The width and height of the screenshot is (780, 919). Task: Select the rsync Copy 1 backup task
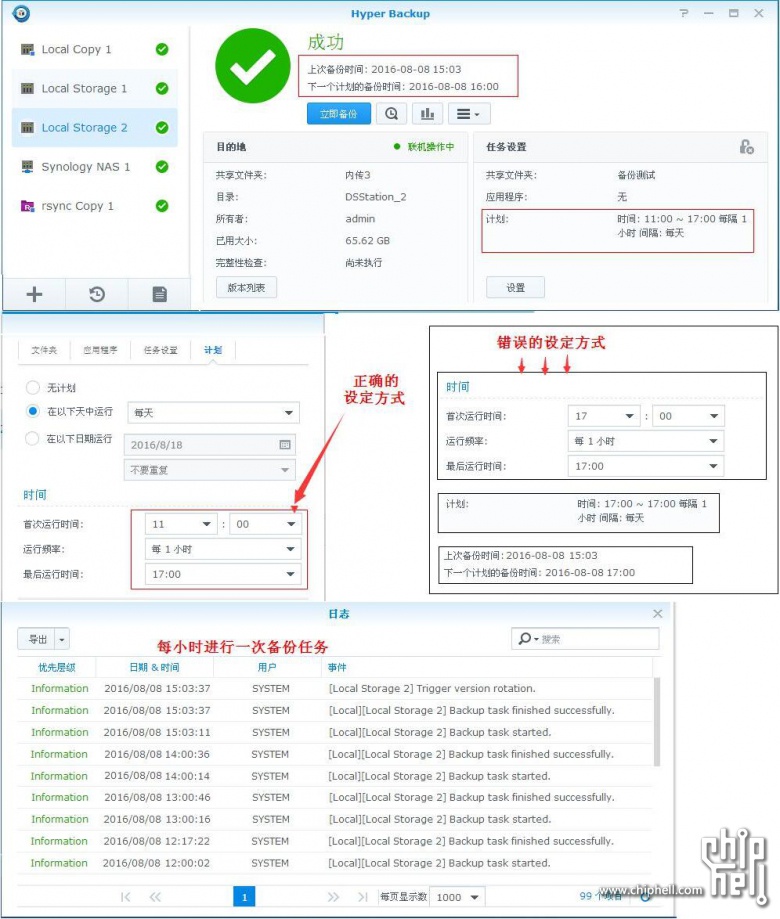coord(94,206)
